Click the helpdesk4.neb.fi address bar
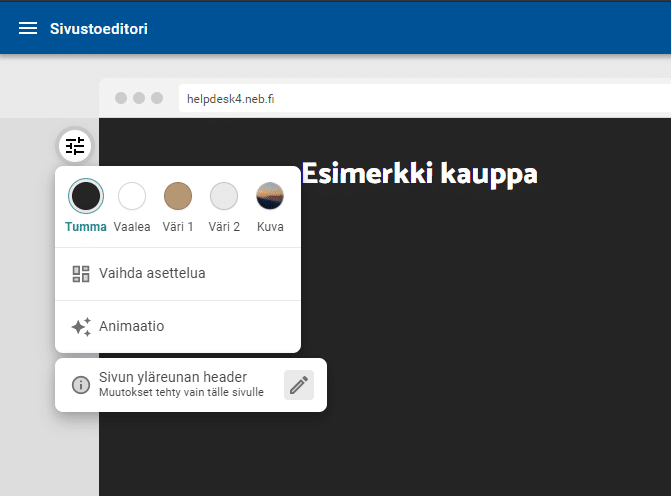 coord(400,98)
